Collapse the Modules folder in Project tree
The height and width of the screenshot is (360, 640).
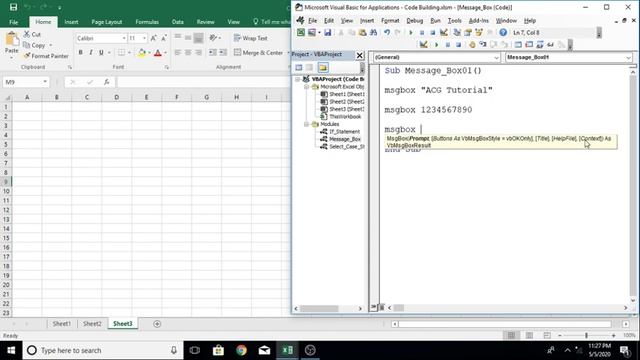306,124
